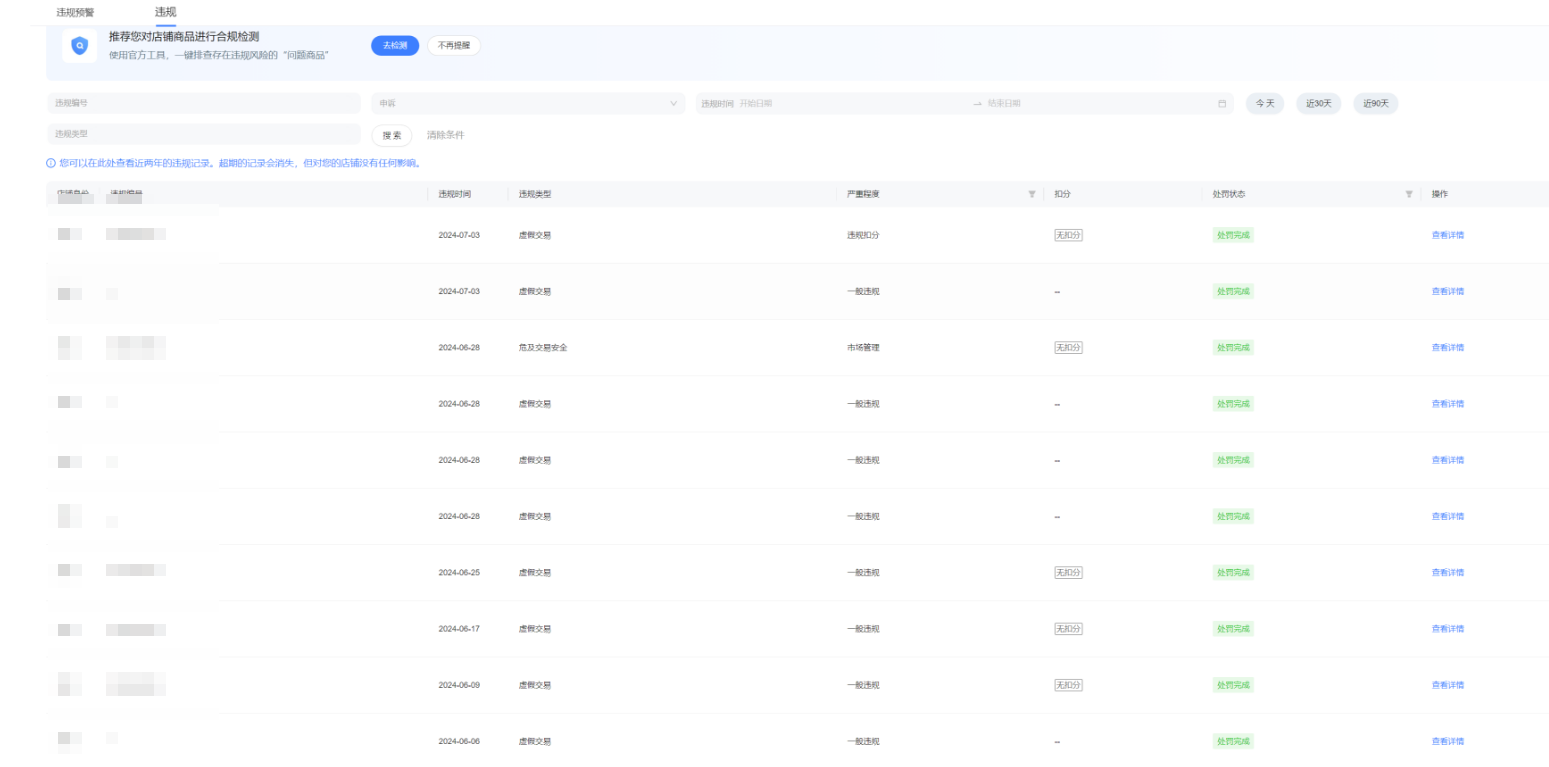This screenshot has height=767, width=1549.
Task: Filter by 今天 quick date option
Action: (x=1264, y=104)
